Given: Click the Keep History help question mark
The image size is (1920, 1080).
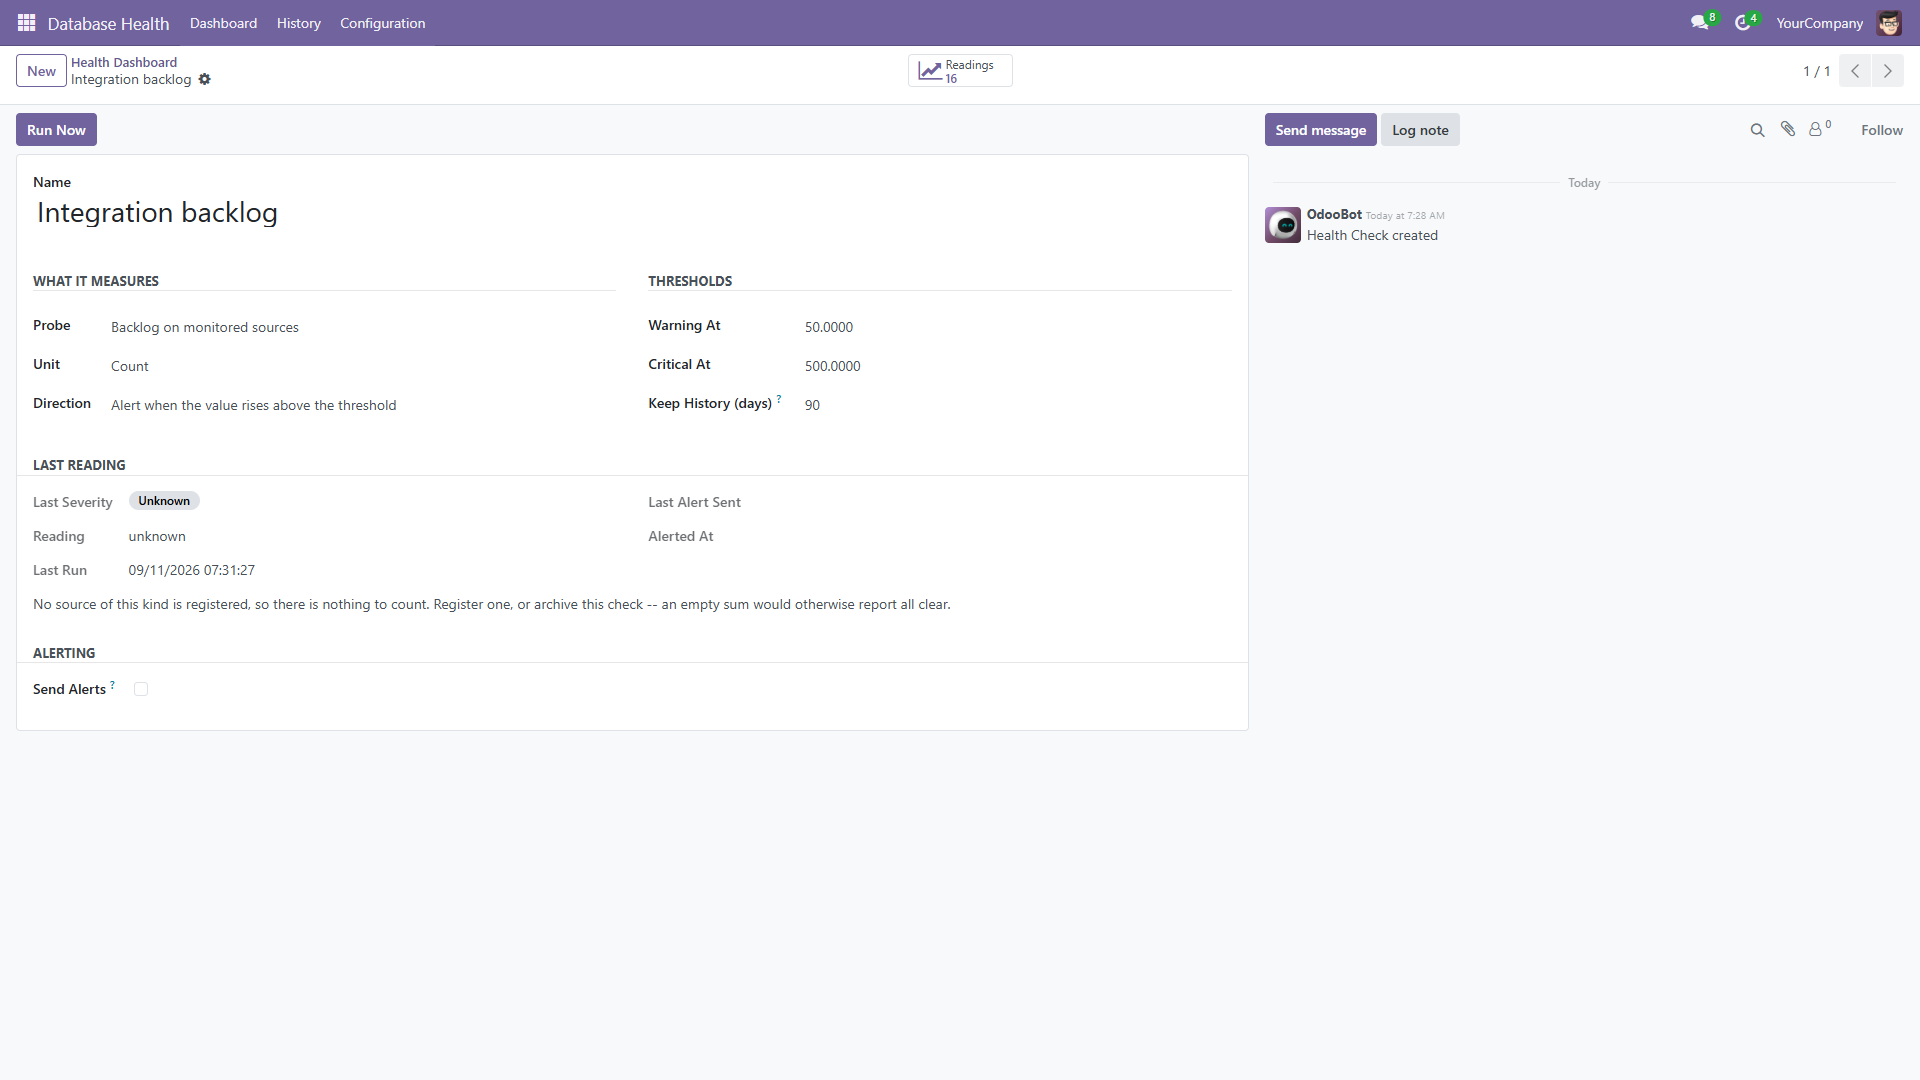Looking at the screenshot, I should tap(779, 399).
